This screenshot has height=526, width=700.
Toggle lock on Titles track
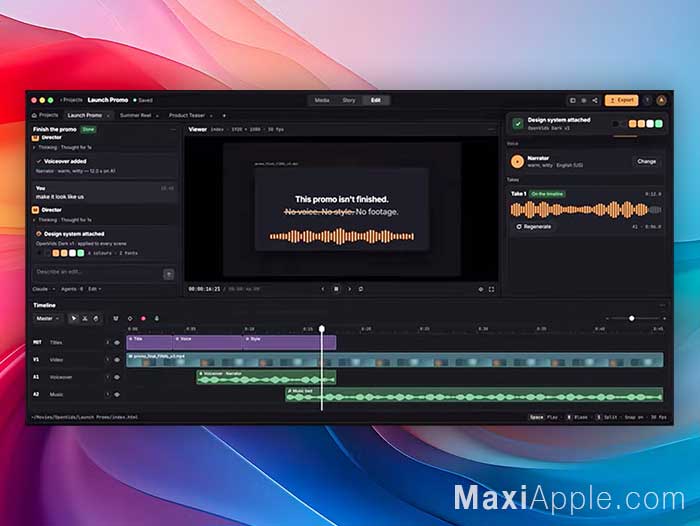click(107, 343)
